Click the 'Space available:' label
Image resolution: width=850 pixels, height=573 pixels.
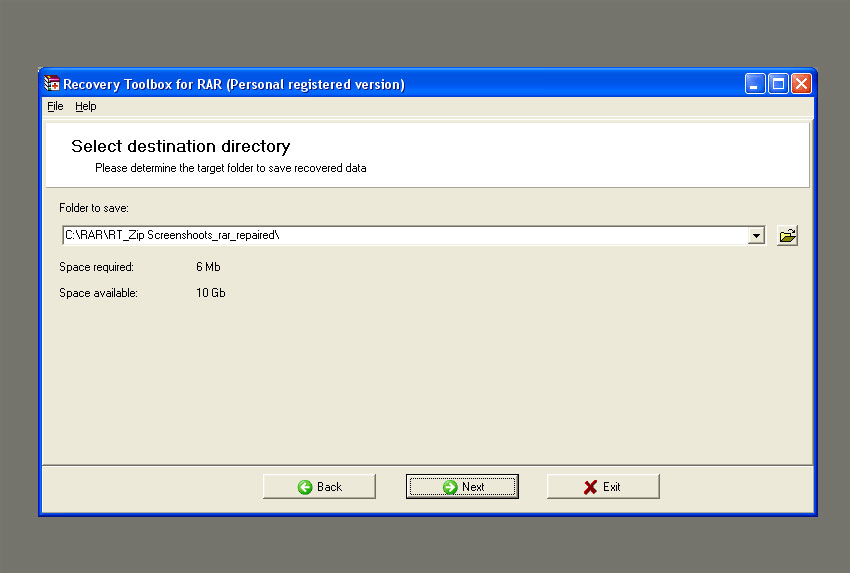(x=98, y=293)
